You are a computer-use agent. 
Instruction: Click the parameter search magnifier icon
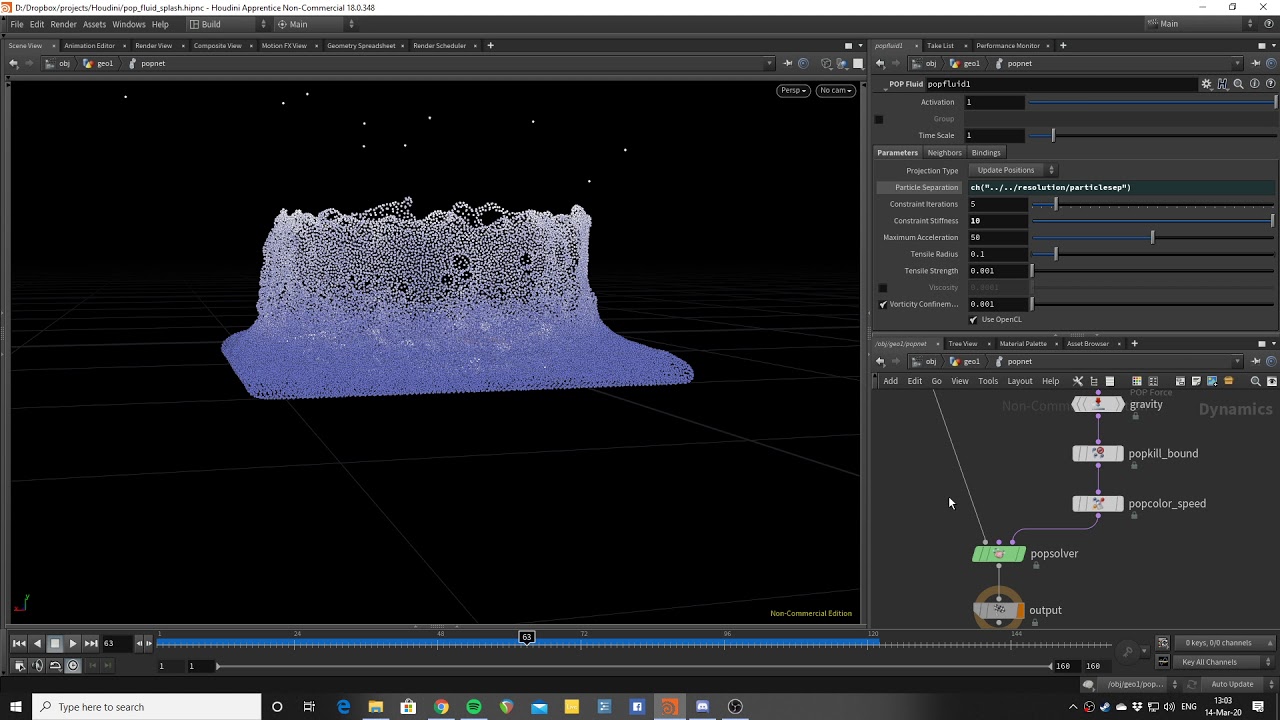tap(1239, 84)
